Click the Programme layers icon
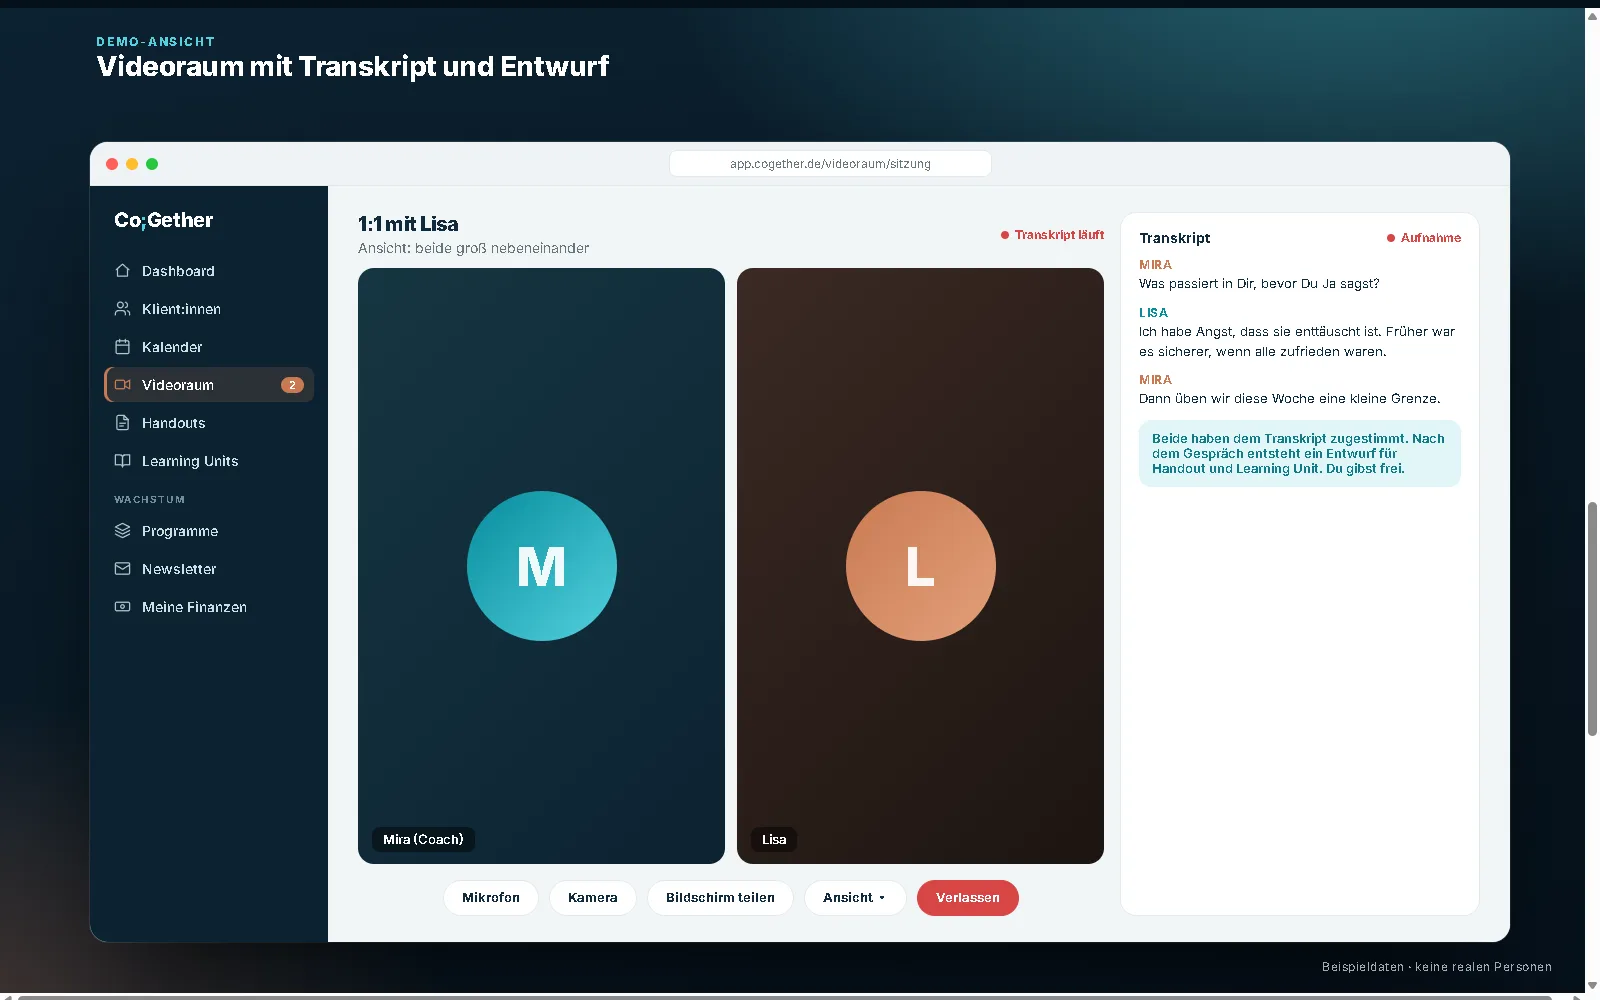The height and width of the screenshot is (1000, 1600). pyautogui.click(x=123, y=531)
